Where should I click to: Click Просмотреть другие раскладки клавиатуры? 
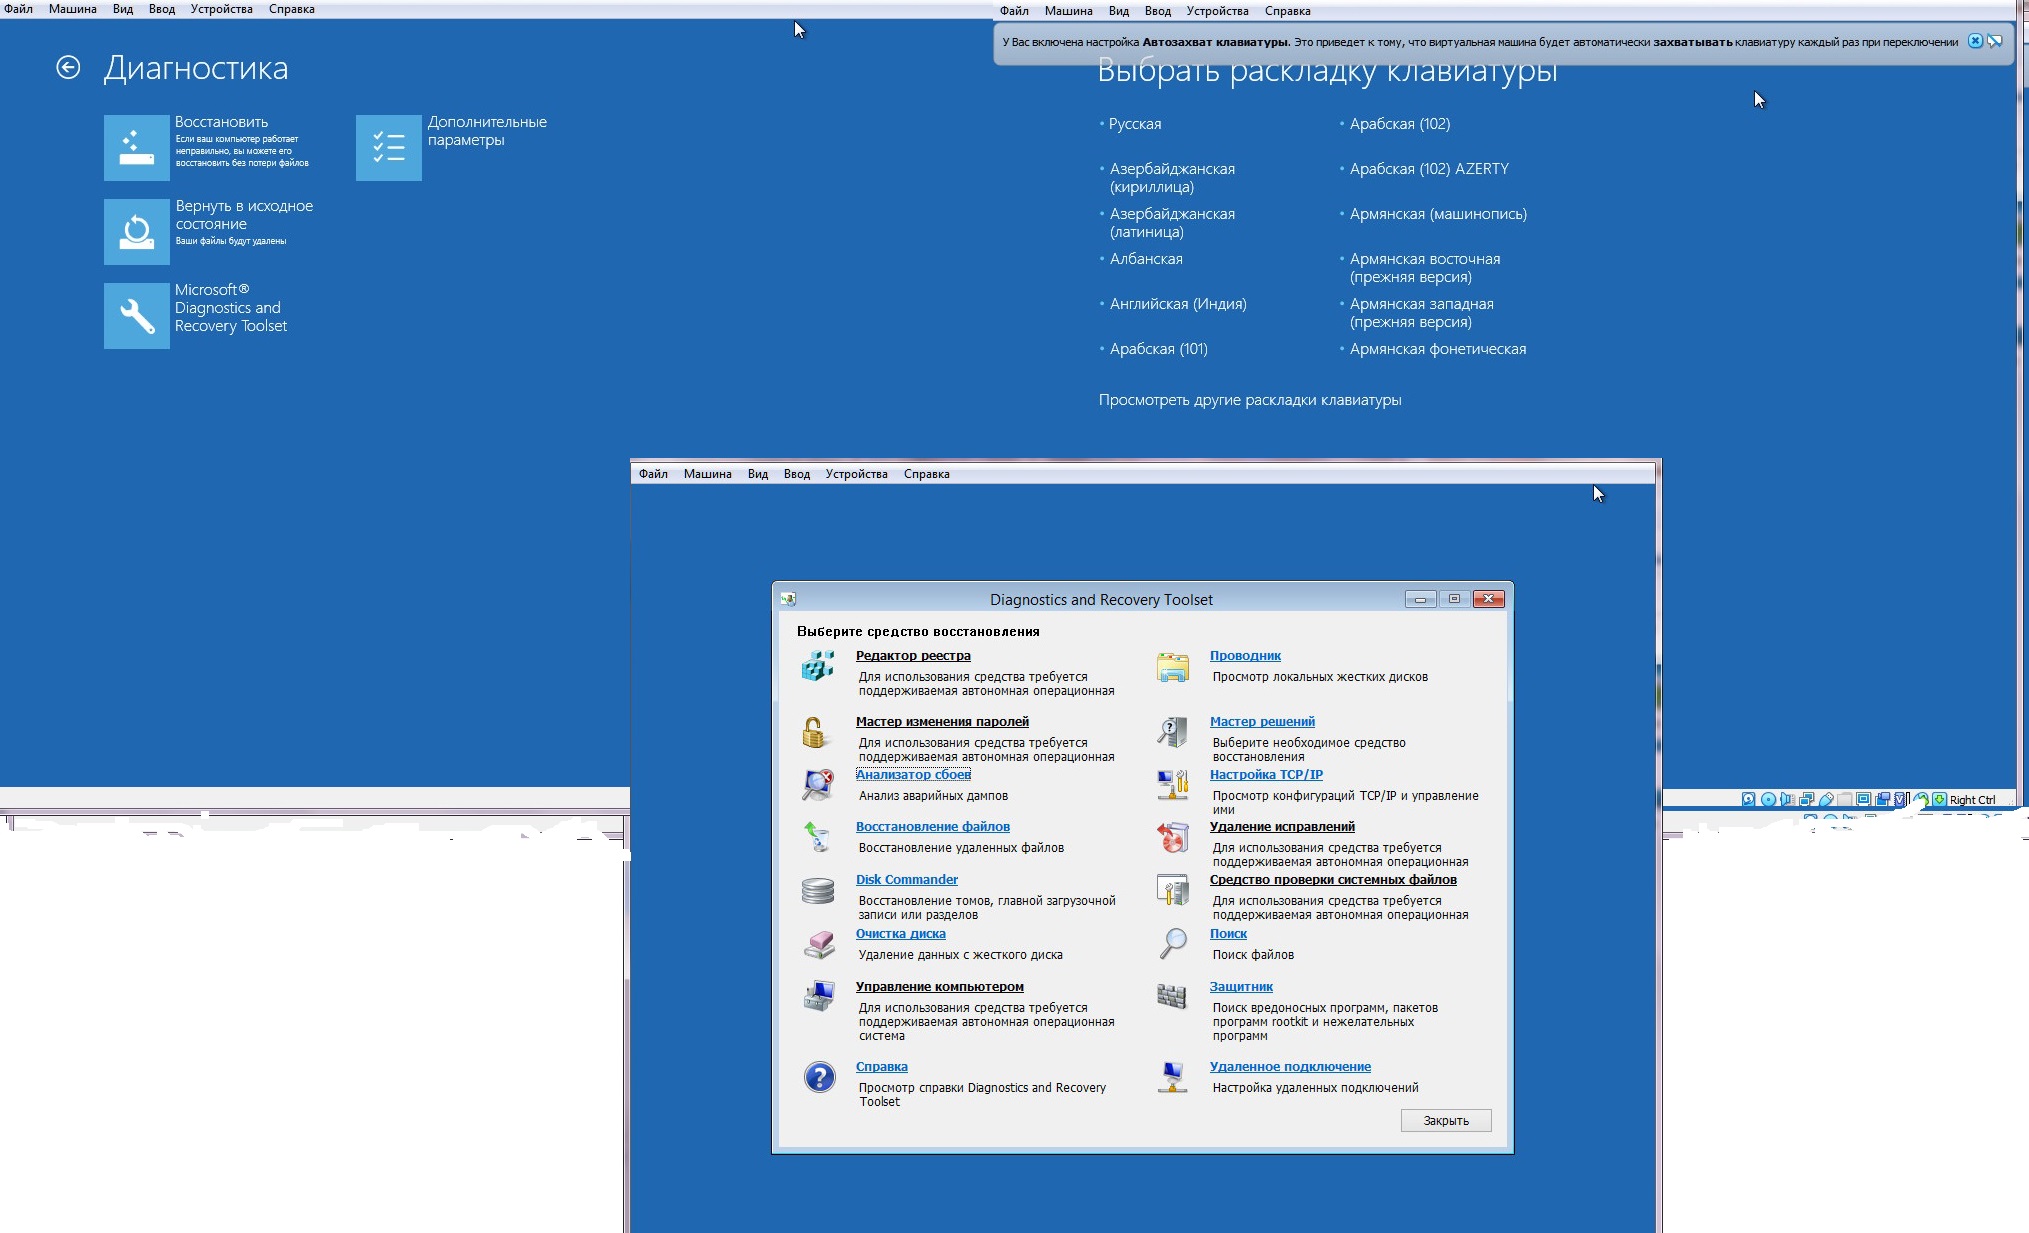tap(1249, 400)
